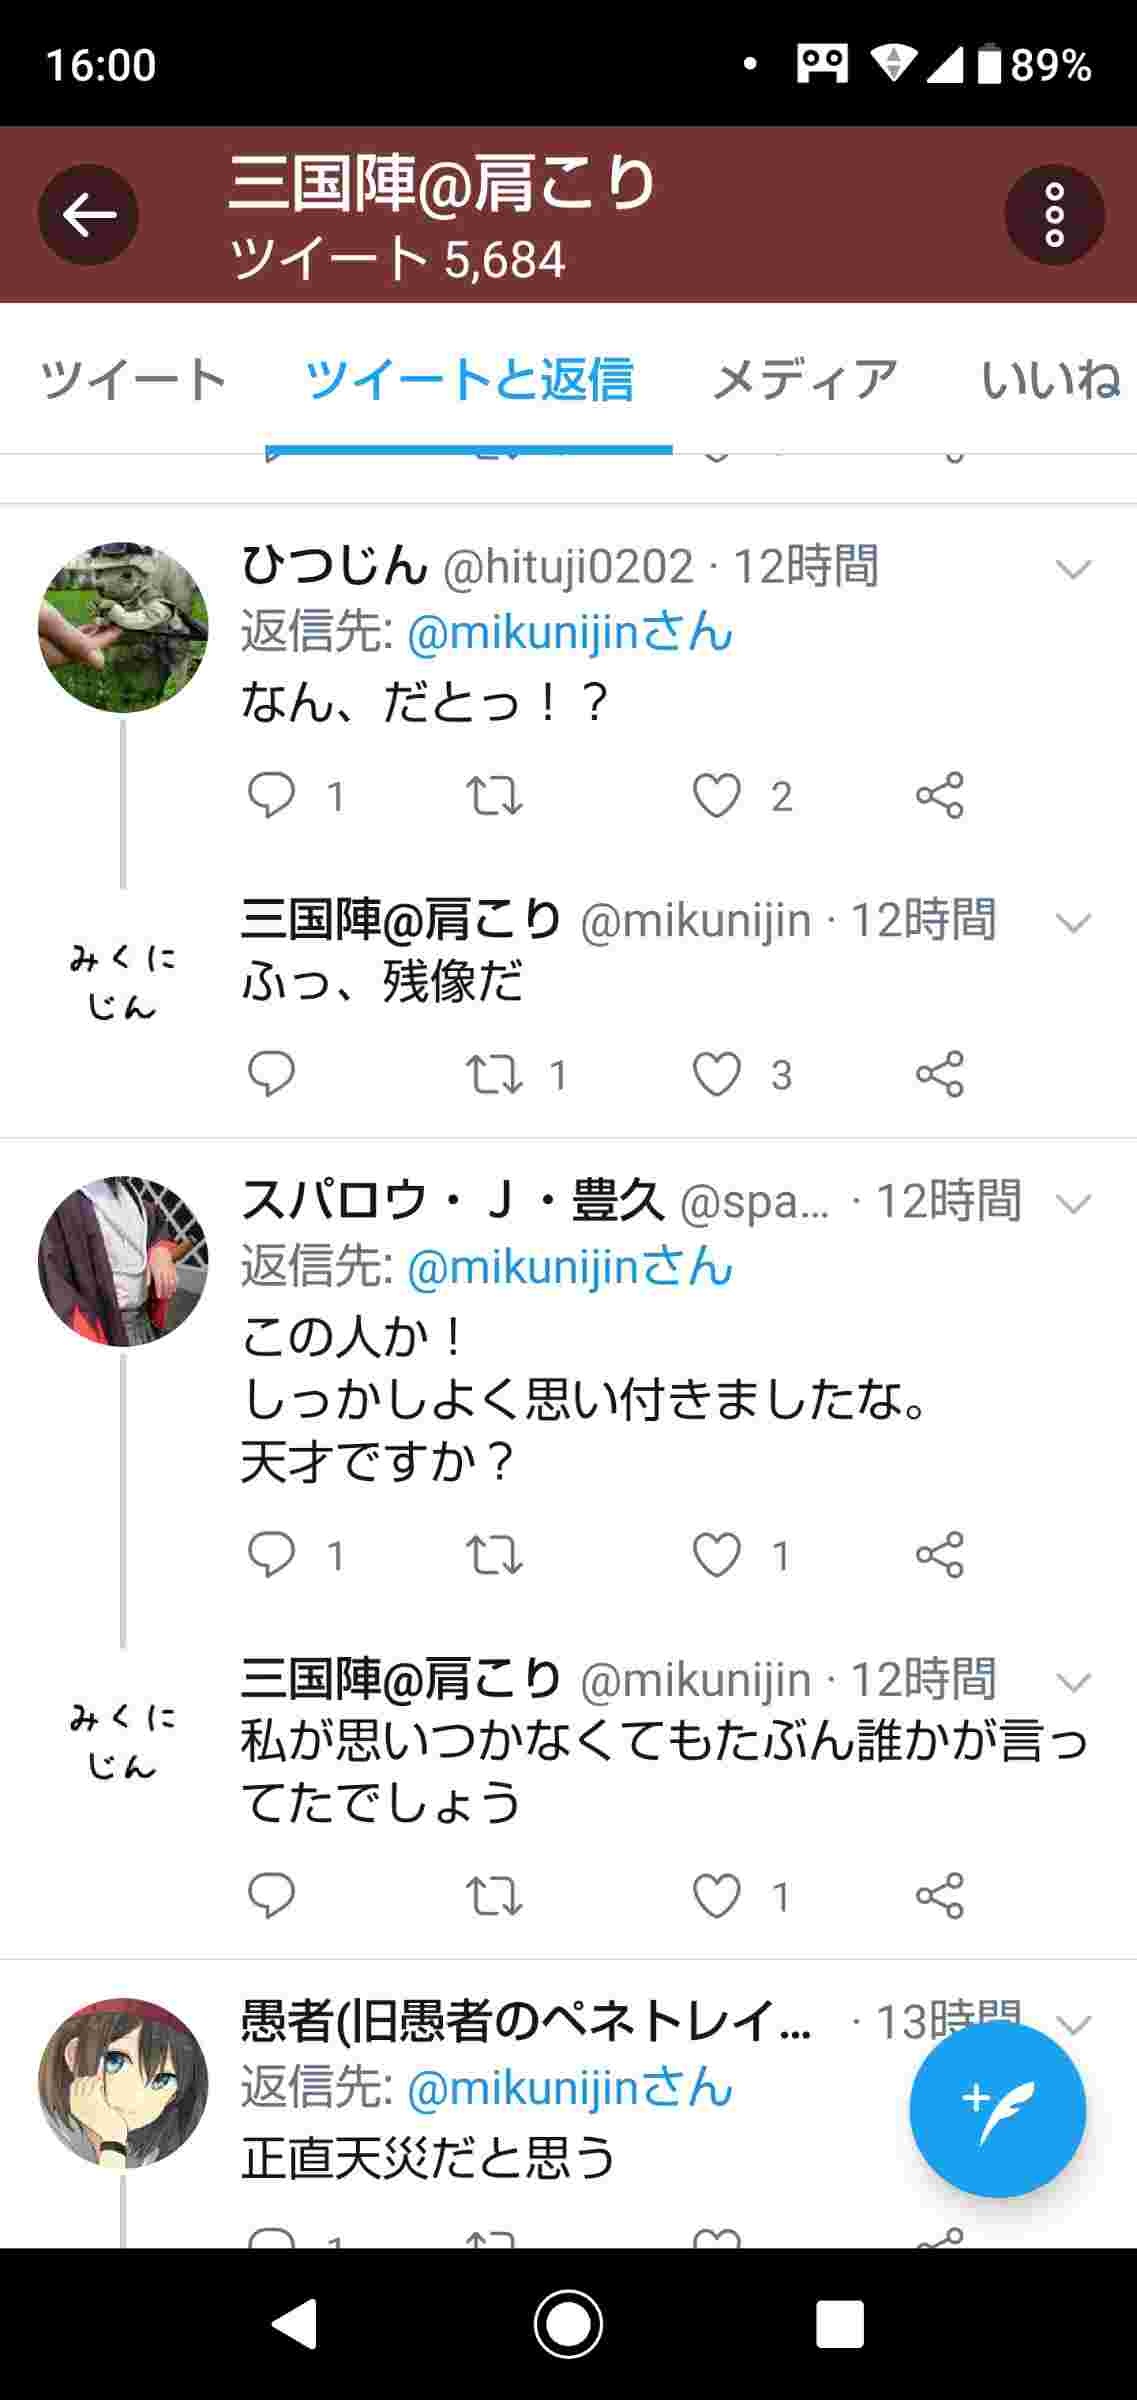Open @mikunijin link in ひつじん's reply
This screenshot has height=2400, width=1137.
point(570,633)
